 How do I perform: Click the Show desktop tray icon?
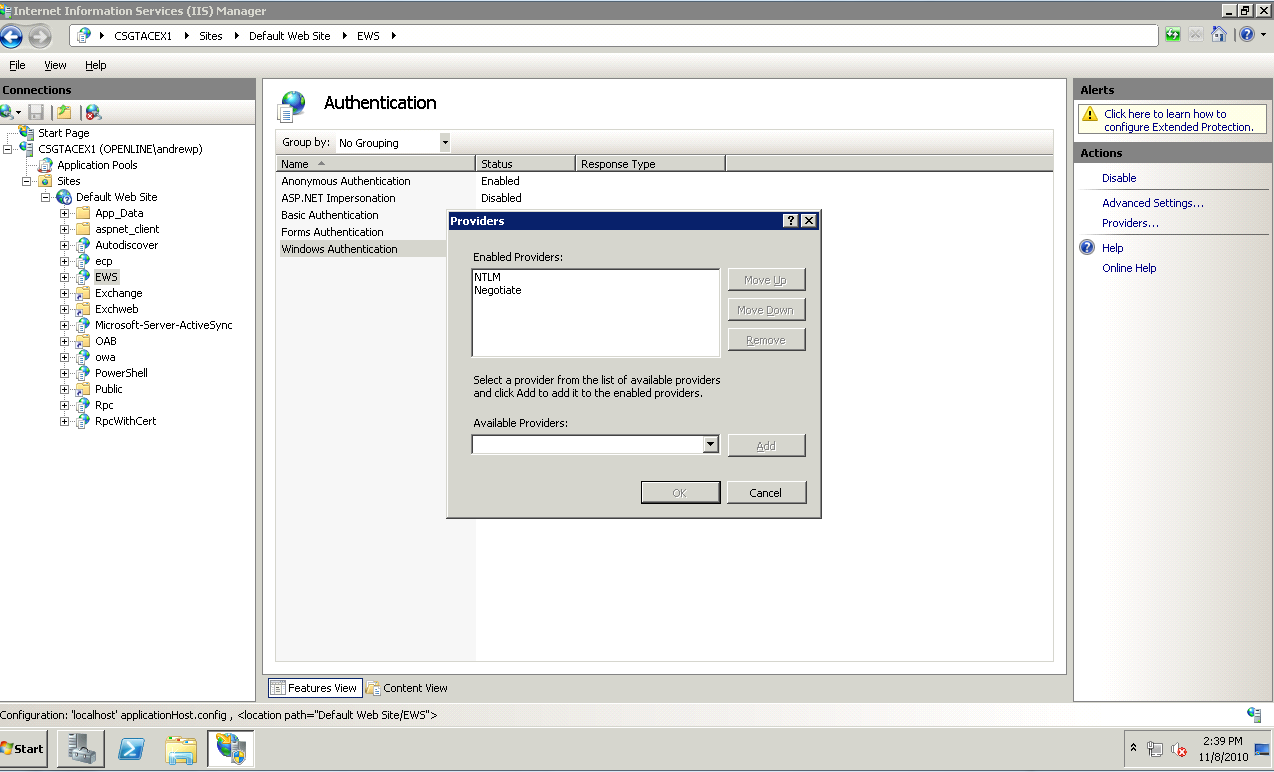(1262, 749)
